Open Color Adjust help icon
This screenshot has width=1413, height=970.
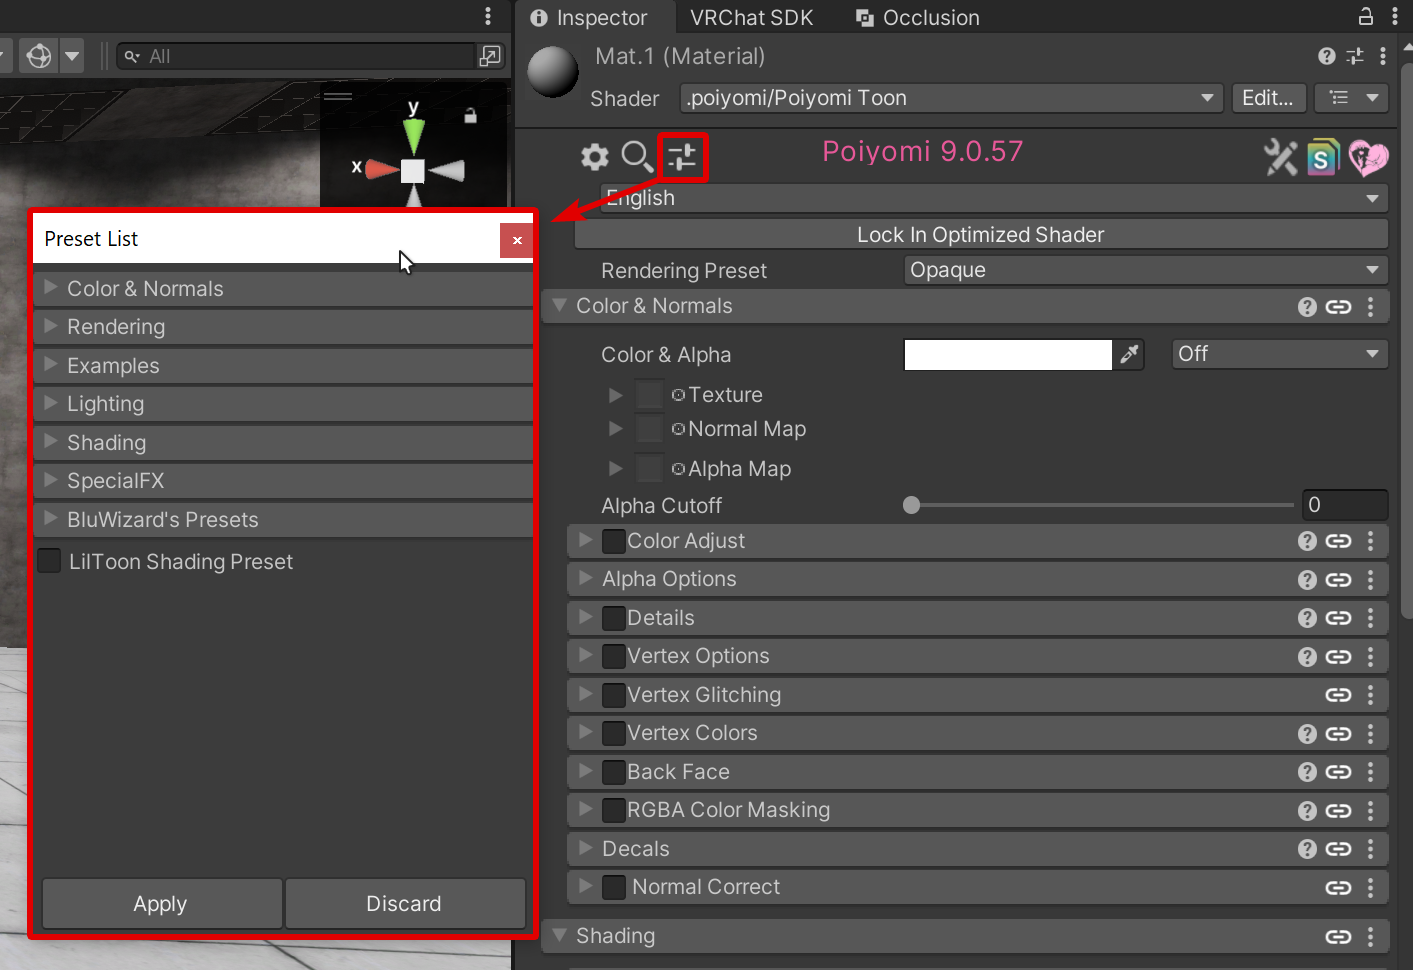1307,541
